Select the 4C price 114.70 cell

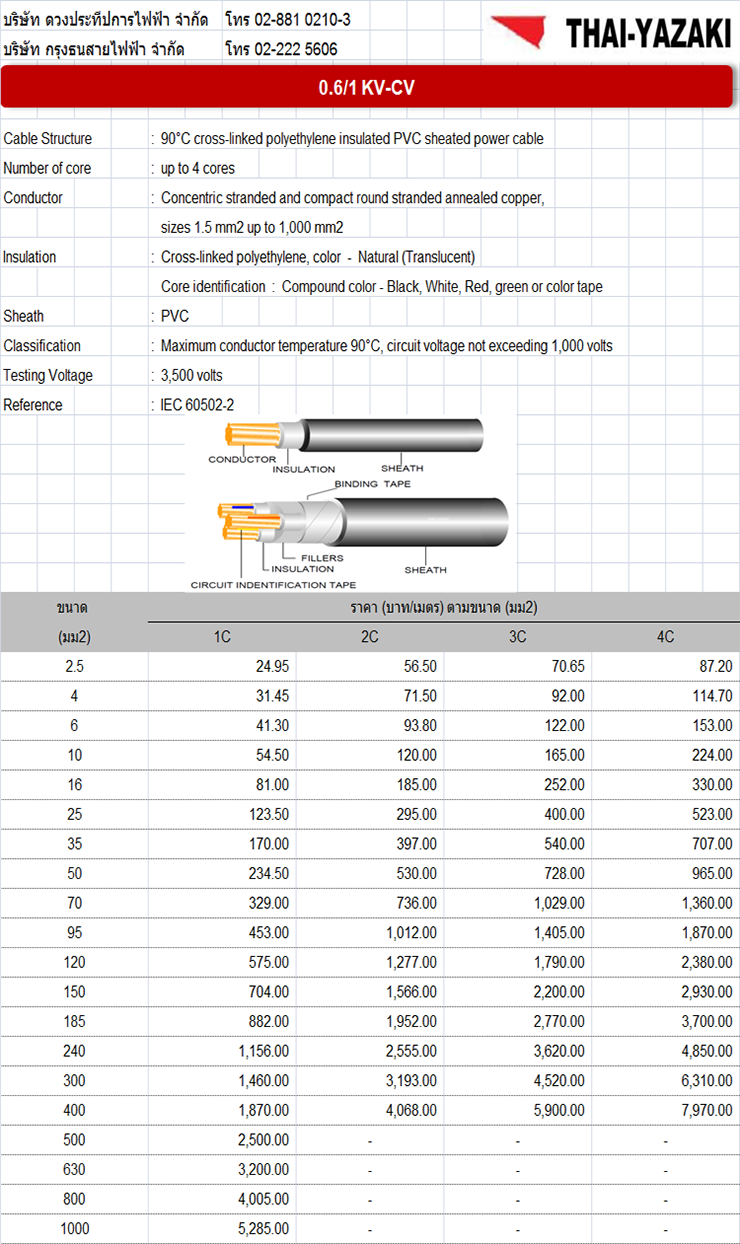666,696
